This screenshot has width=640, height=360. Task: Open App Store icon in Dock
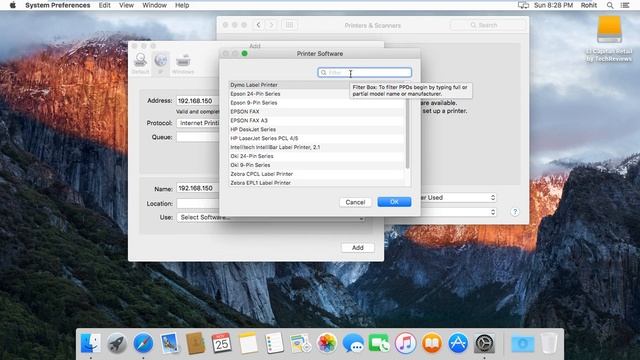[x=458, y=343]
